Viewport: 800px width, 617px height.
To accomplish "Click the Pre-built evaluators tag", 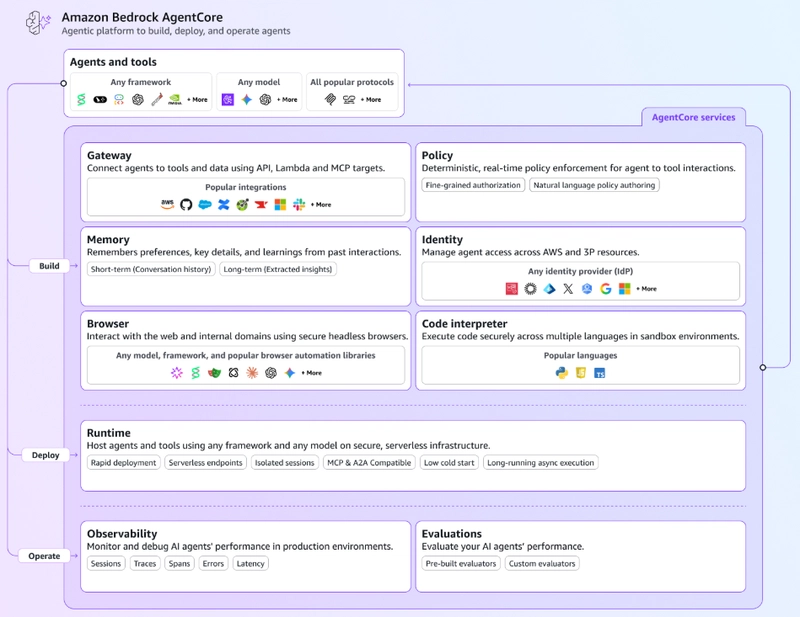I will (x=459, y=564).
